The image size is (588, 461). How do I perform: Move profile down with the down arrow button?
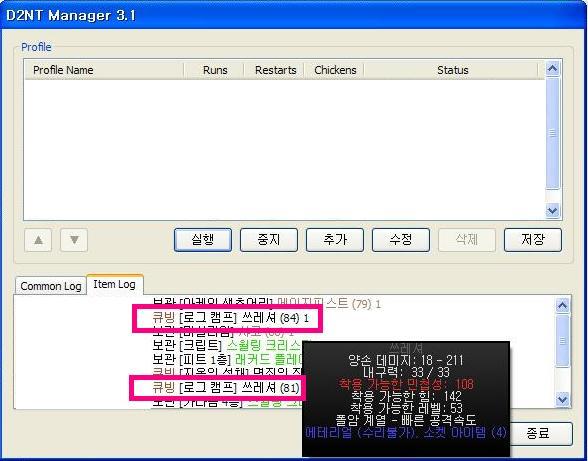coord(74,240)
